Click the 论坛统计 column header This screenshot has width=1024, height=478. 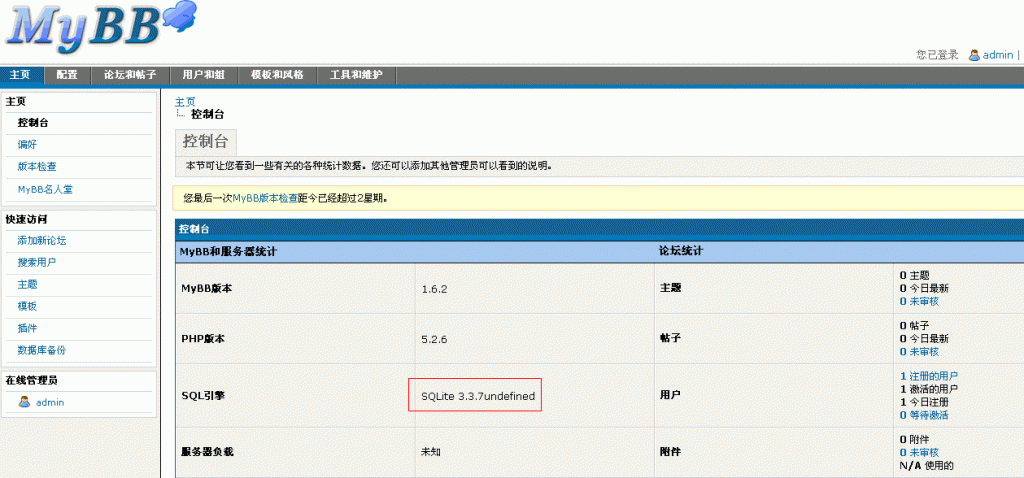pyautogui.click(x=680, y=251)
